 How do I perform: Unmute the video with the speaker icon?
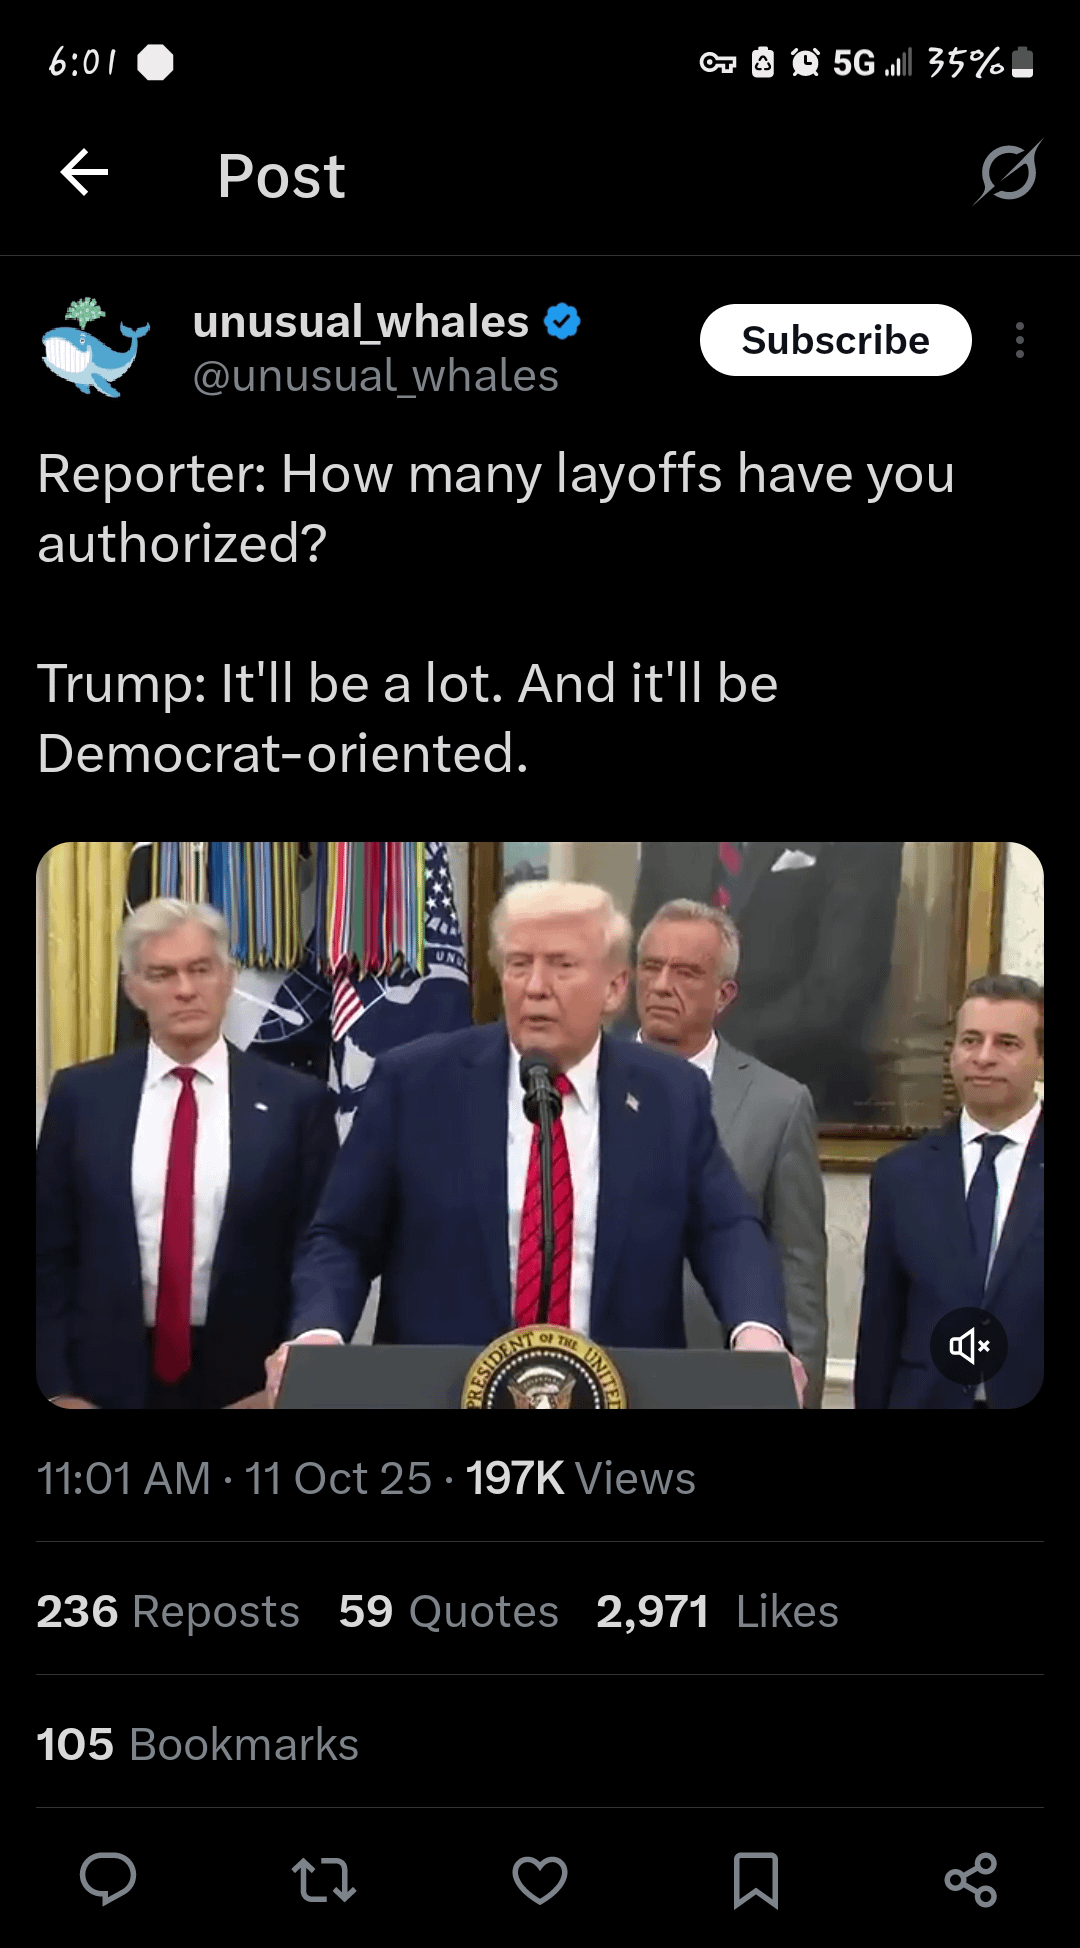pyautogui.click(x=969, y=1346)
